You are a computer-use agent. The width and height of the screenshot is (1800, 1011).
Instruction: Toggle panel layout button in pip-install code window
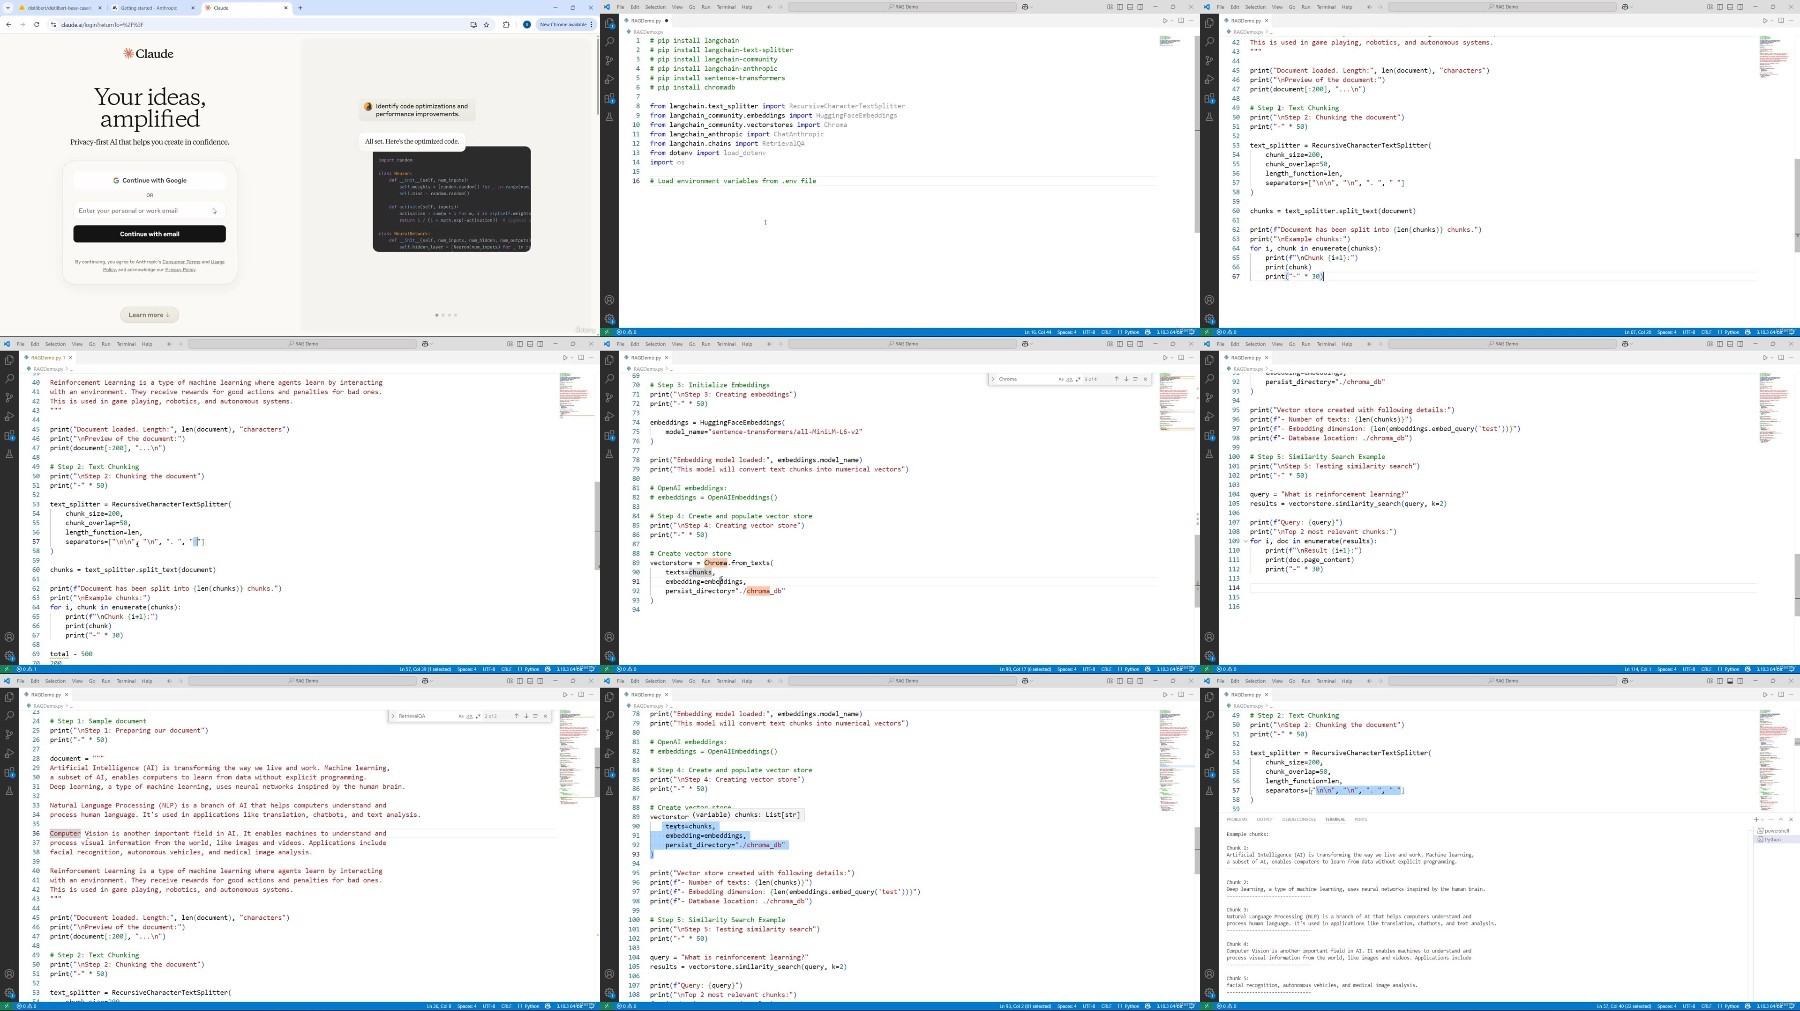pos(1130,7)
